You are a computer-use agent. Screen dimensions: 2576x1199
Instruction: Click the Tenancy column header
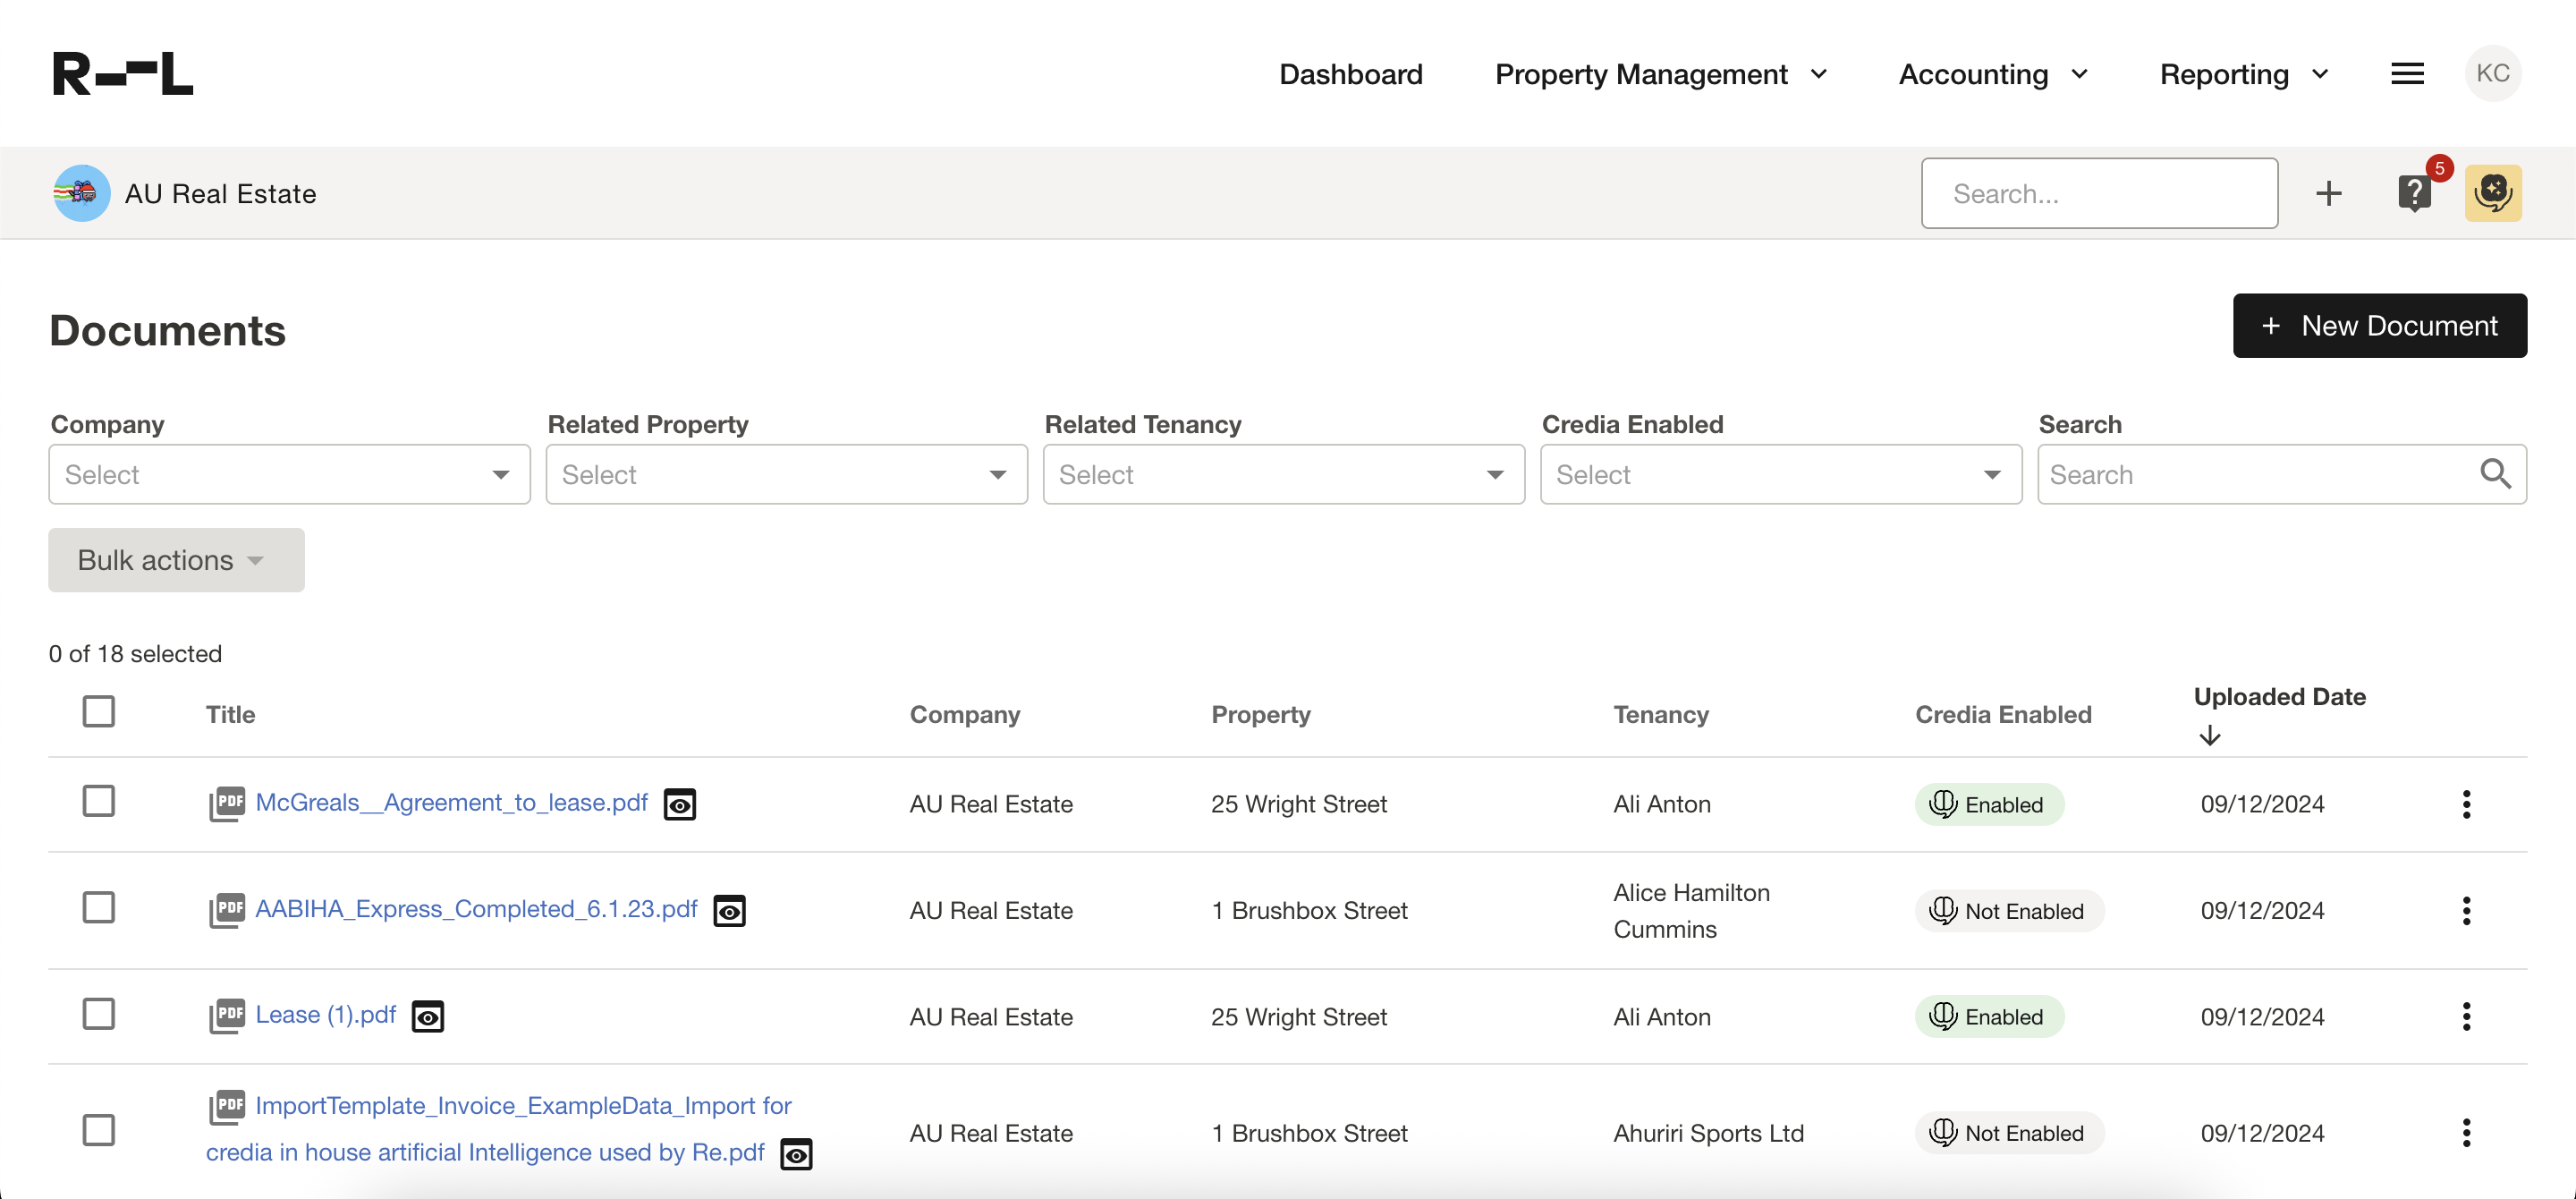click(x=1661, y=714)
